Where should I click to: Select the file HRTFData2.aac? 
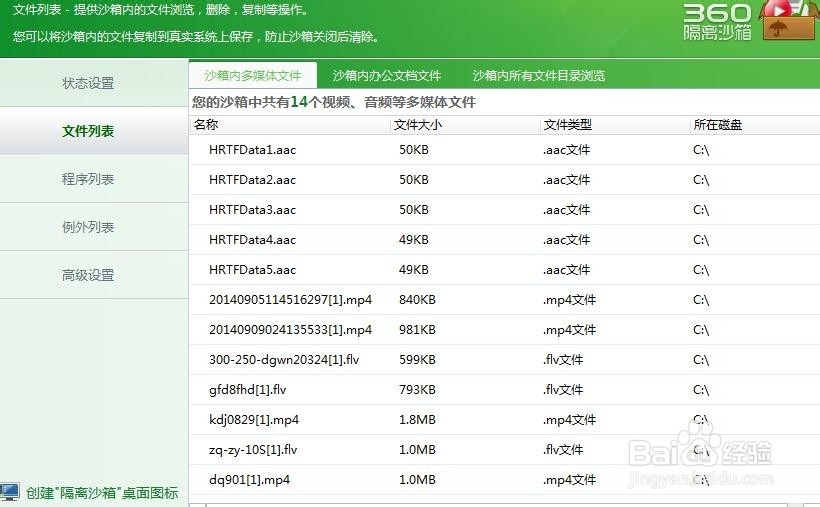(253, 179)
